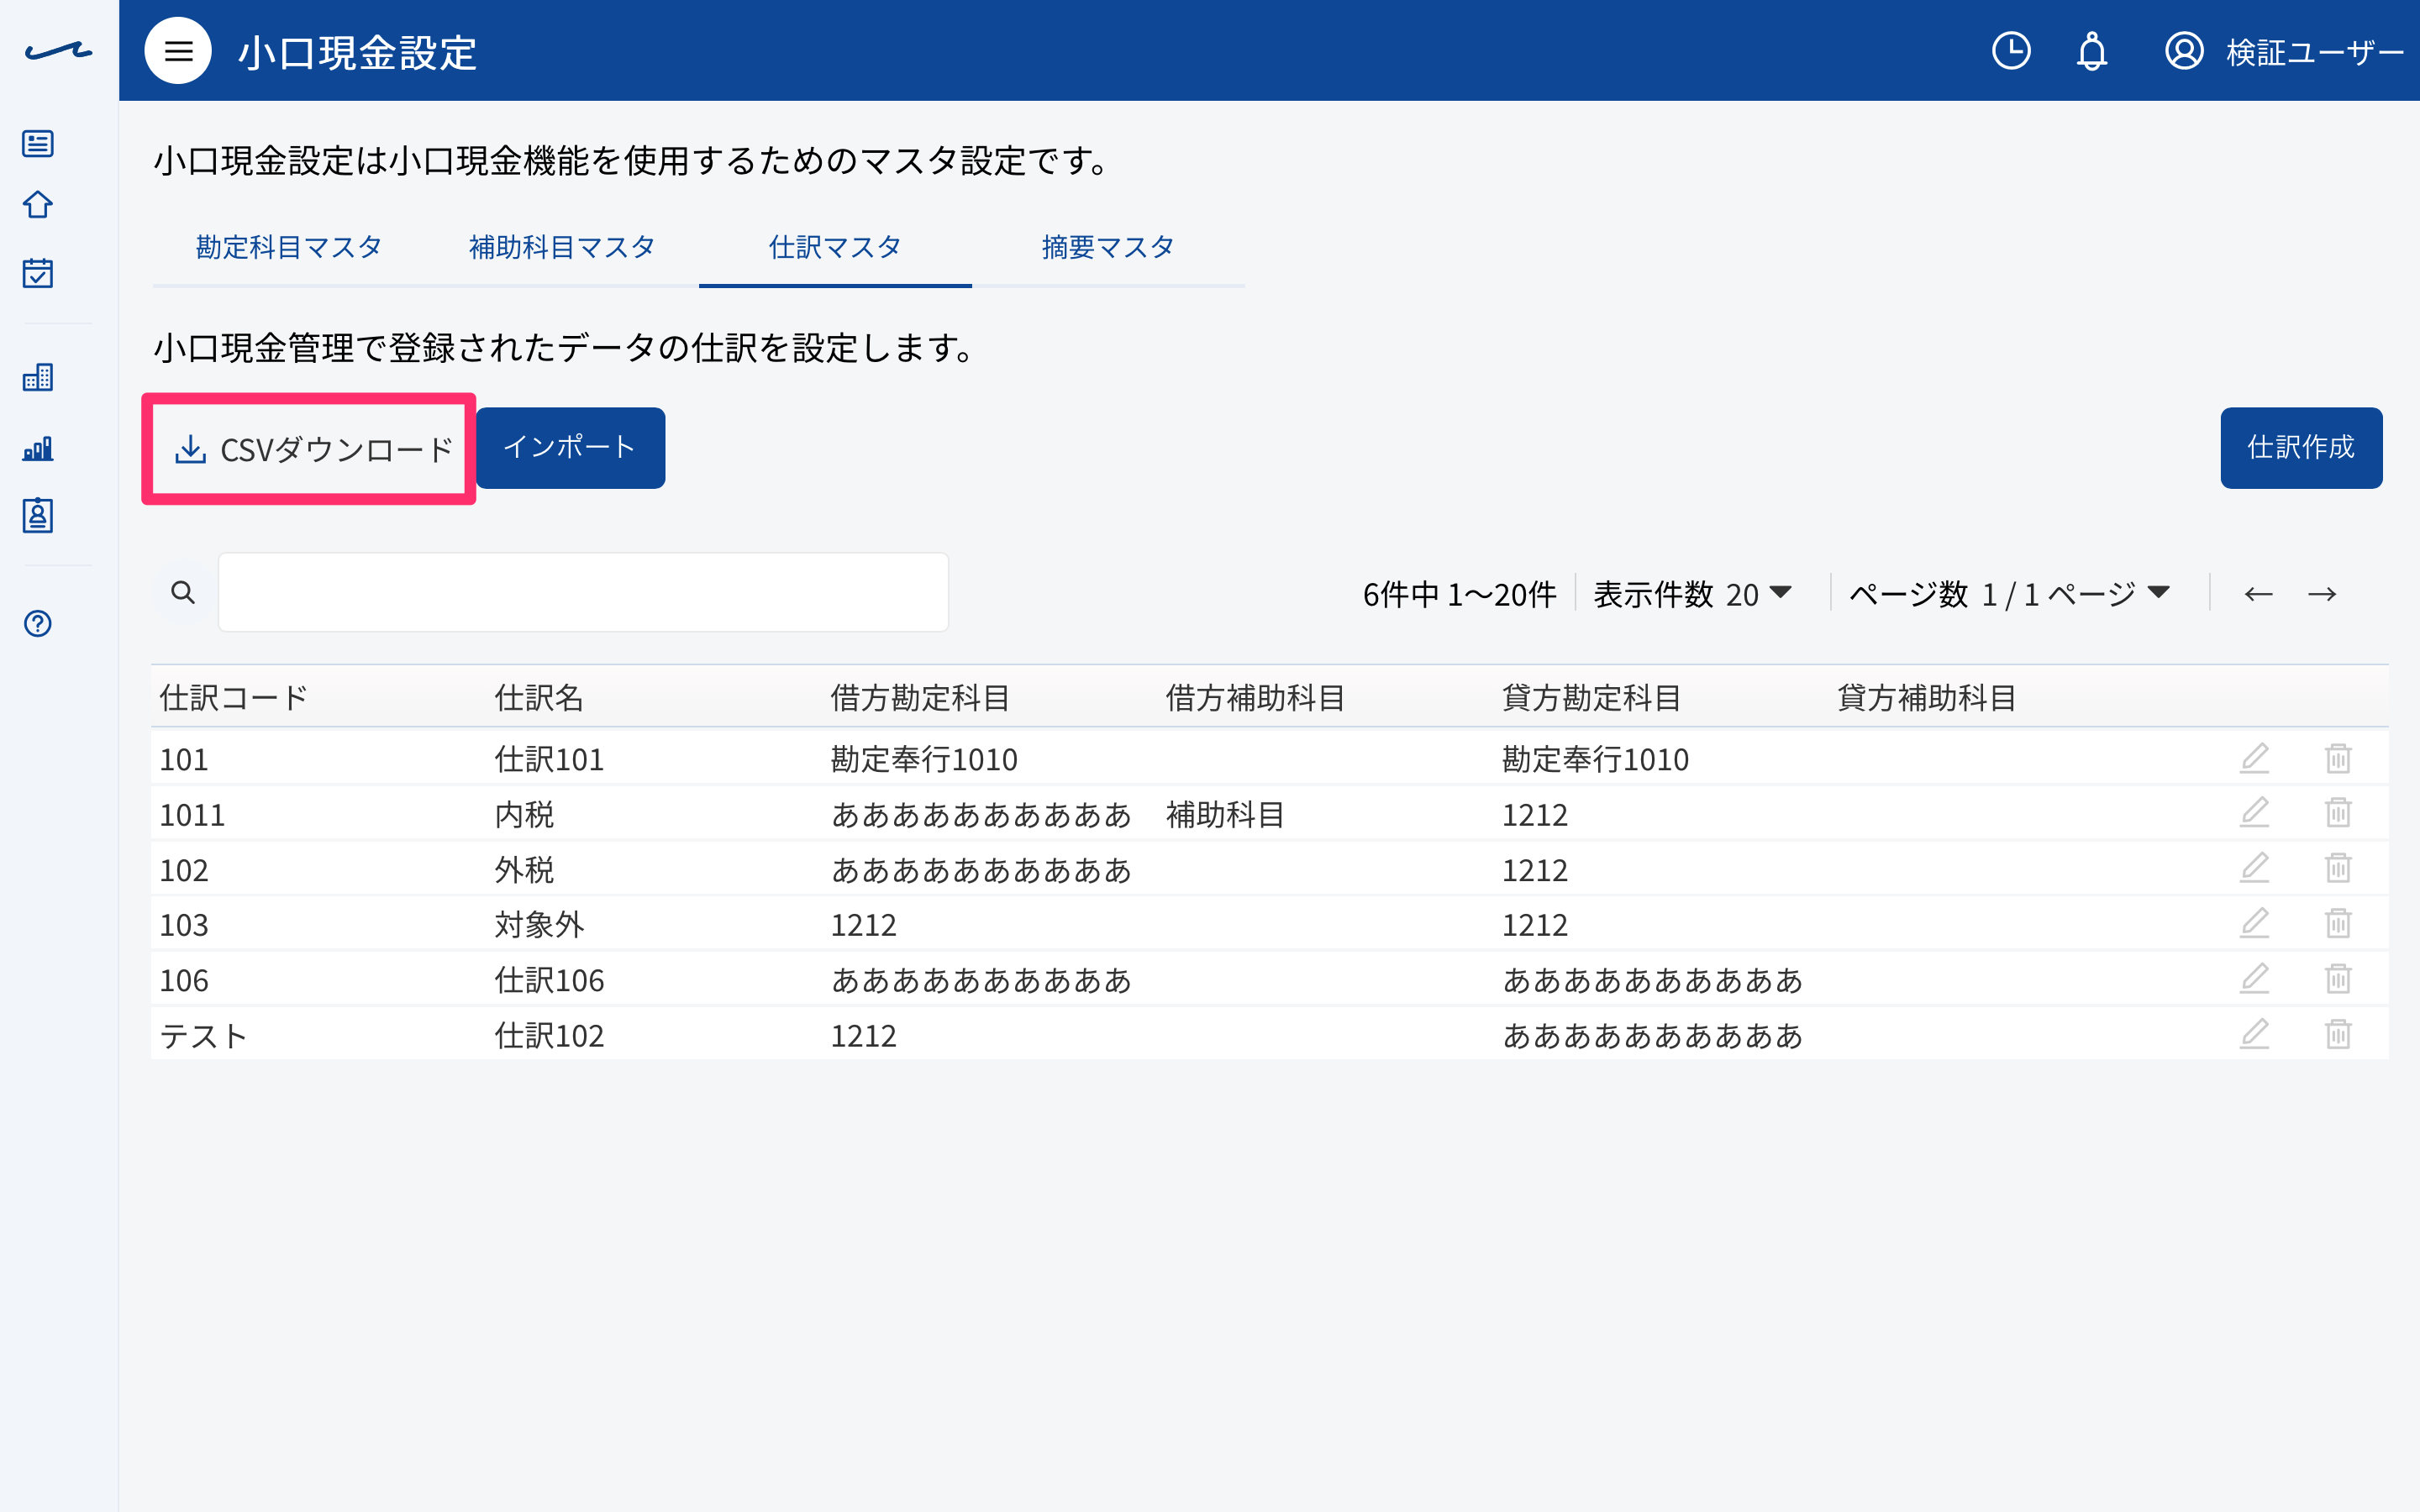
Task: Open the contact badge sidebar icon
Action: 38,516
